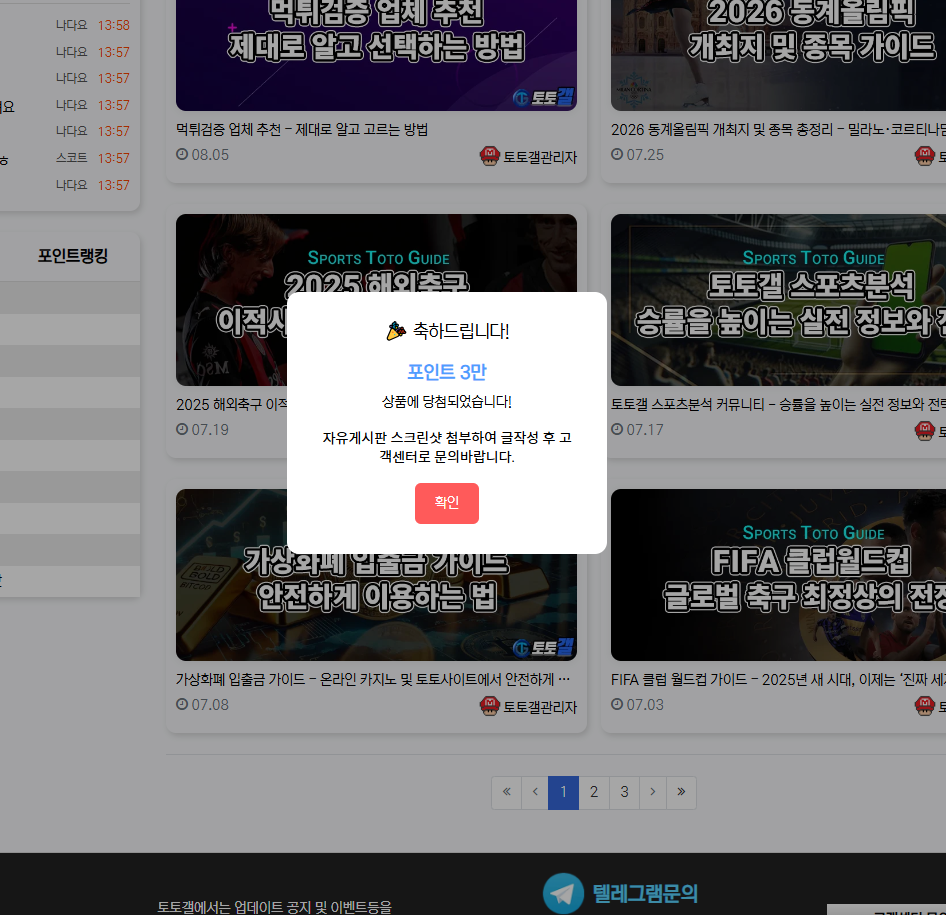
Task: Click the 확인 button in the popup
Action: point(446,503)
